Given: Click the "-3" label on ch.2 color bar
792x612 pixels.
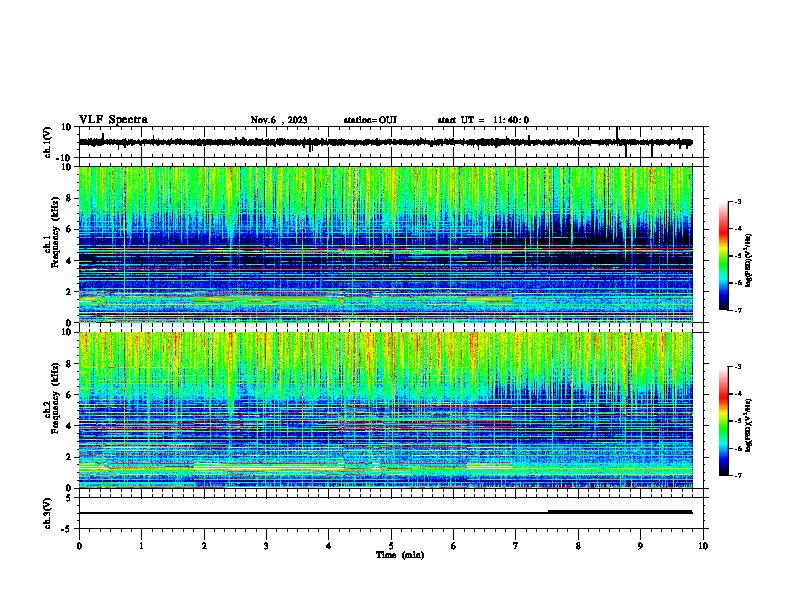Looking at the screenshot, I should click(x=737, y=367).
